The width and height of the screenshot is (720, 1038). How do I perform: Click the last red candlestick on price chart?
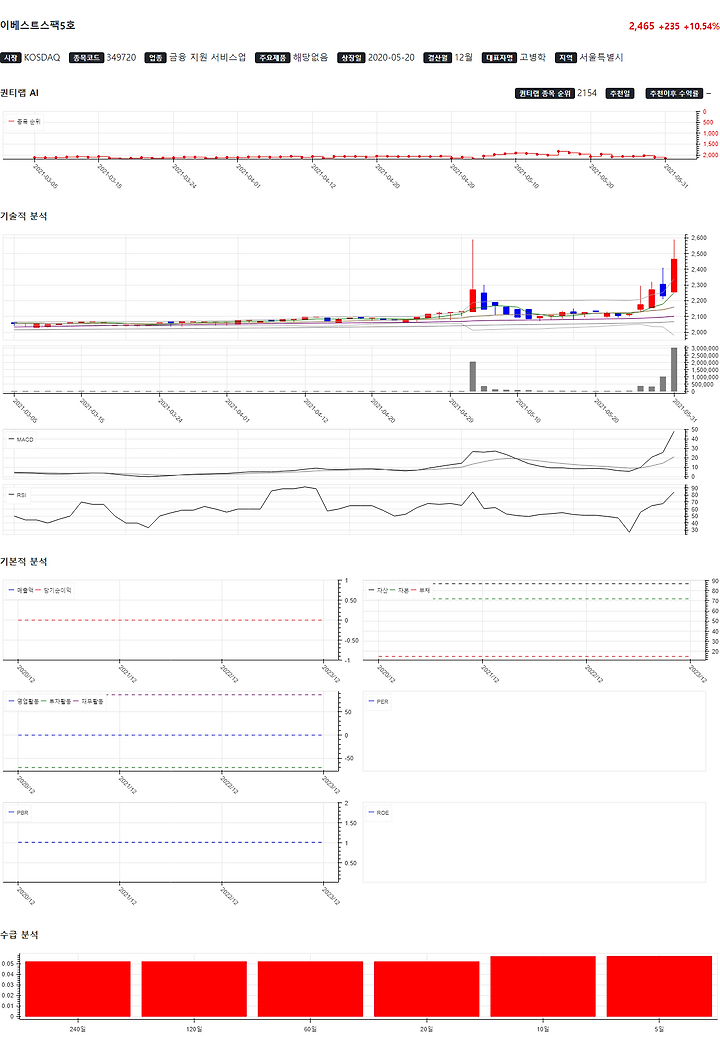point(674,275)
